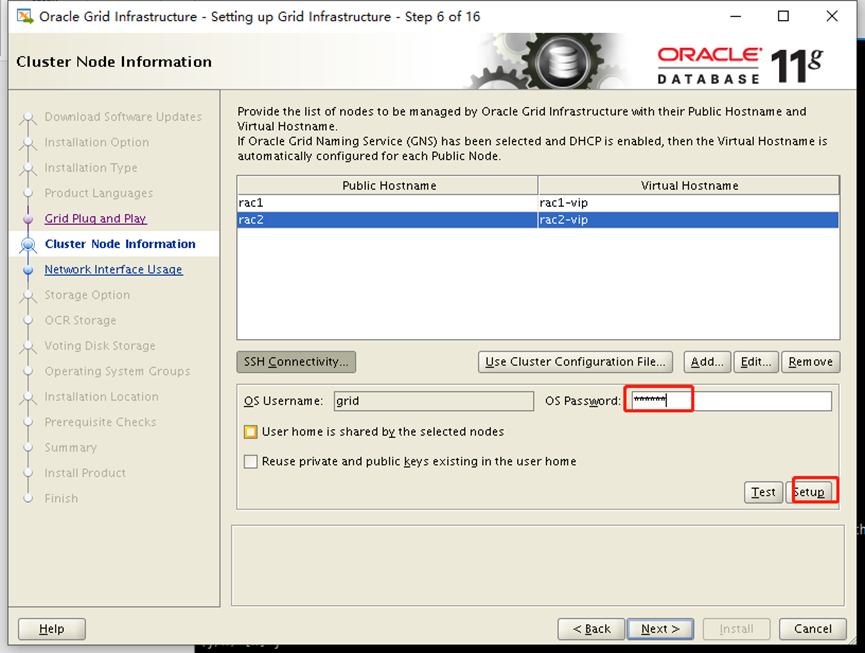
Task: Proceed with the Next button
Action: pos(660,629)
